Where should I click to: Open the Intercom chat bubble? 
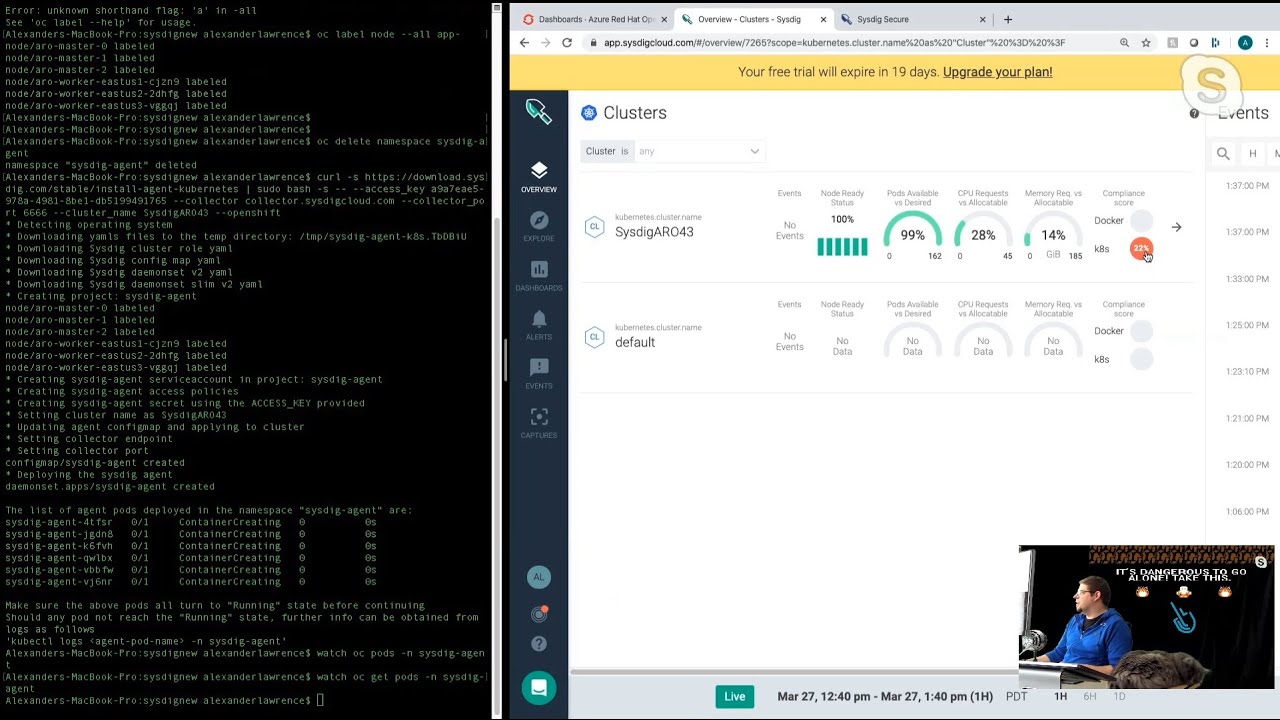point(539,688)
